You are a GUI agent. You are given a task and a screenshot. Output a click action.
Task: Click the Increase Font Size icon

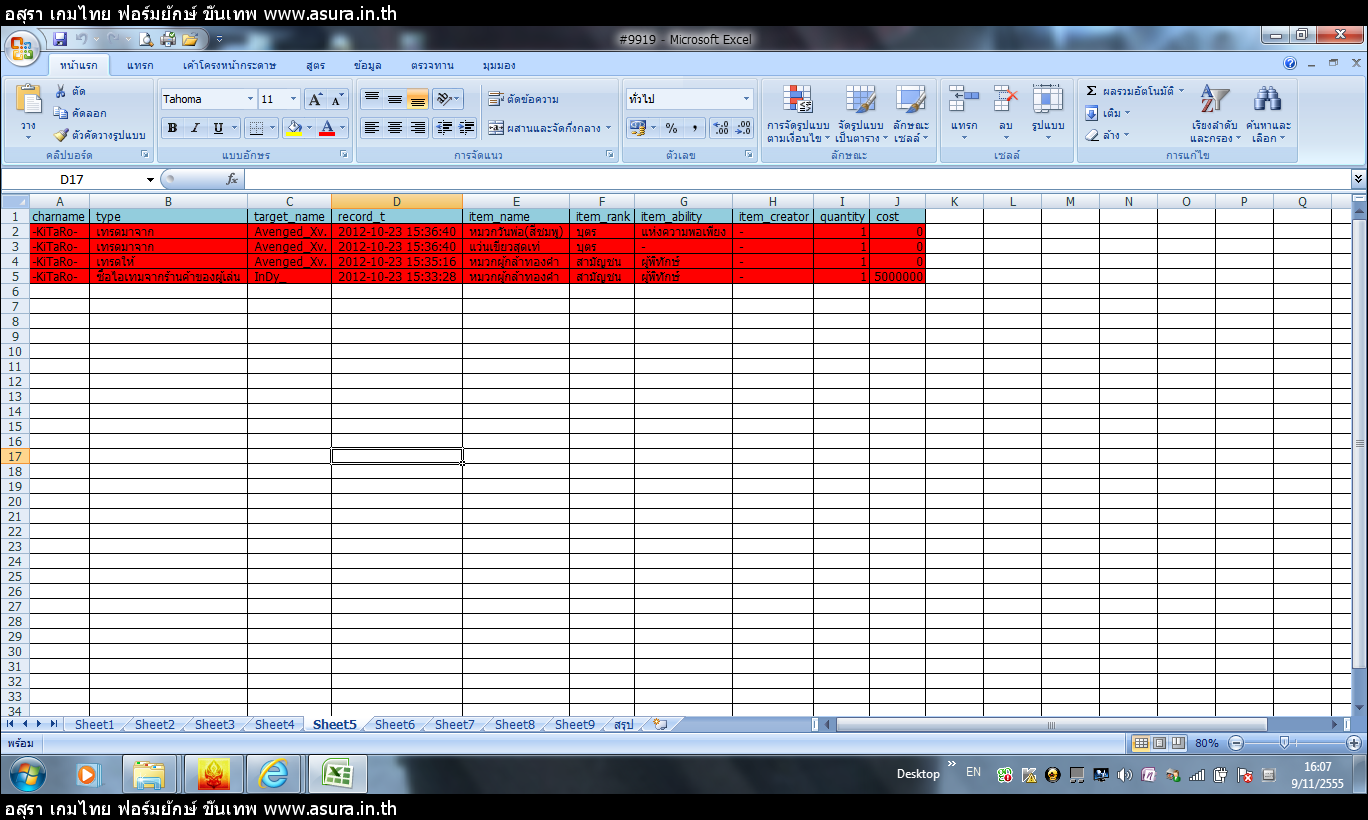click(315, 99)
